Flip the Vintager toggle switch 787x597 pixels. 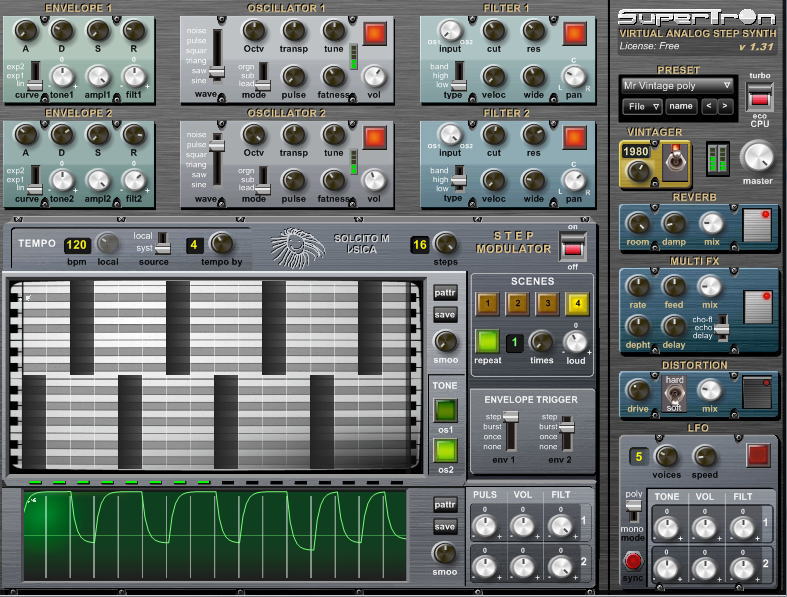pyautogui.click(x=676, y=162)
